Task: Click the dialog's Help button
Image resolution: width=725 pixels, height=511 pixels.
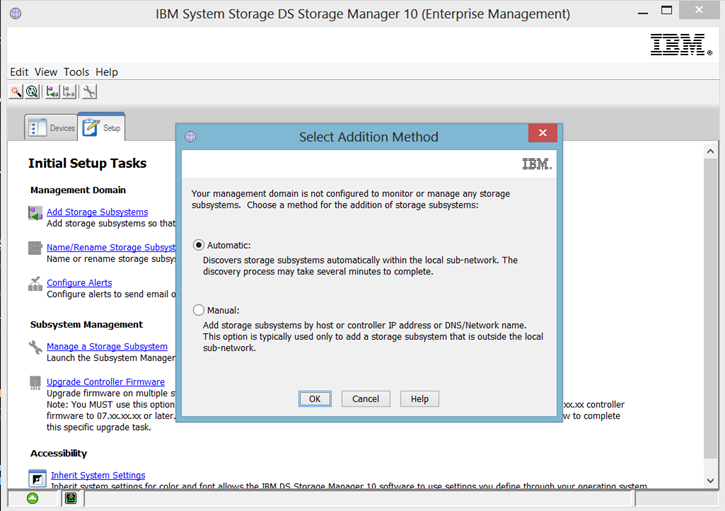Action: click(419, 399)
